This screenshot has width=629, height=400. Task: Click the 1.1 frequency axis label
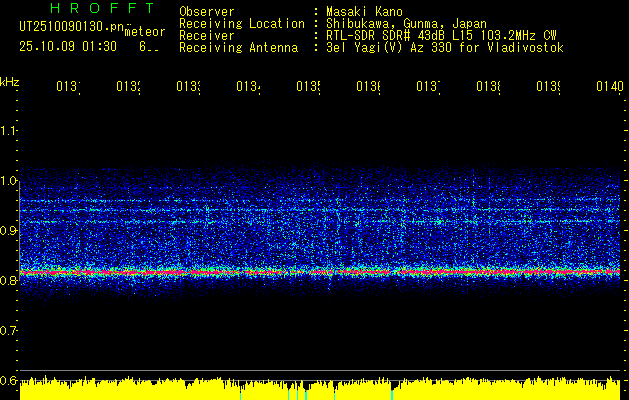(x=9, y=131)
